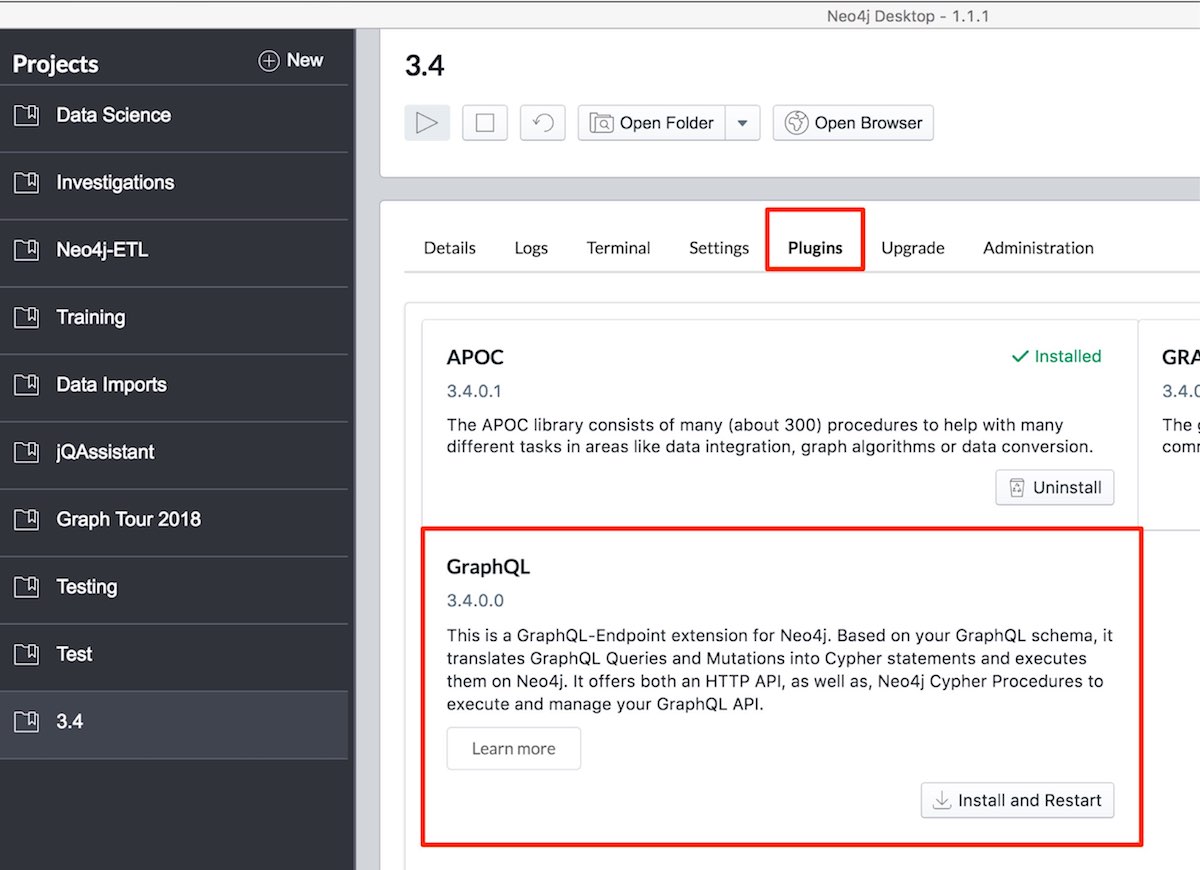Click the Open Folder button
The image size is (1200, 870).
coord(651,123)
